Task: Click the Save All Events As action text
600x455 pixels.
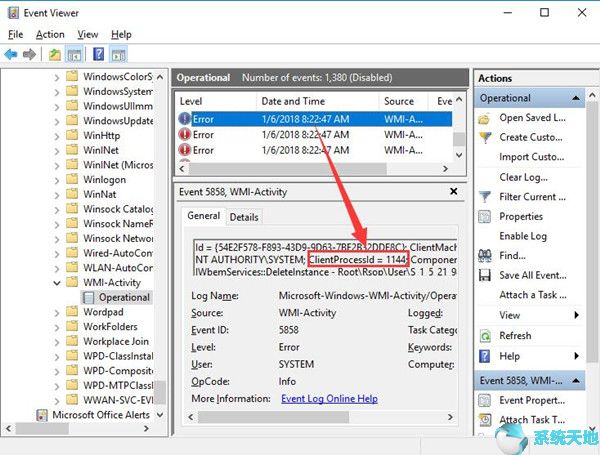Action: click(x=533, y=275)
